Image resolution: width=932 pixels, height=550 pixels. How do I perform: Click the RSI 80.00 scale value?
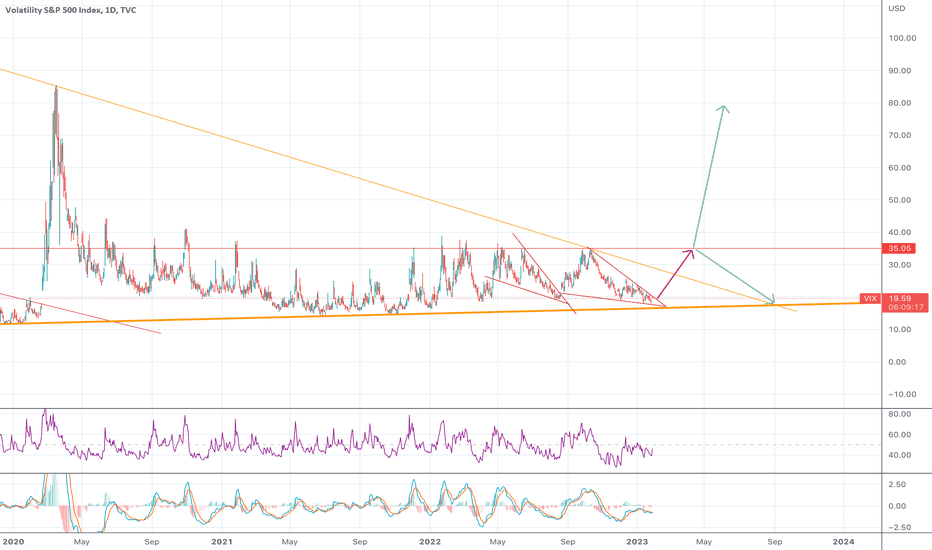[900, 414]
